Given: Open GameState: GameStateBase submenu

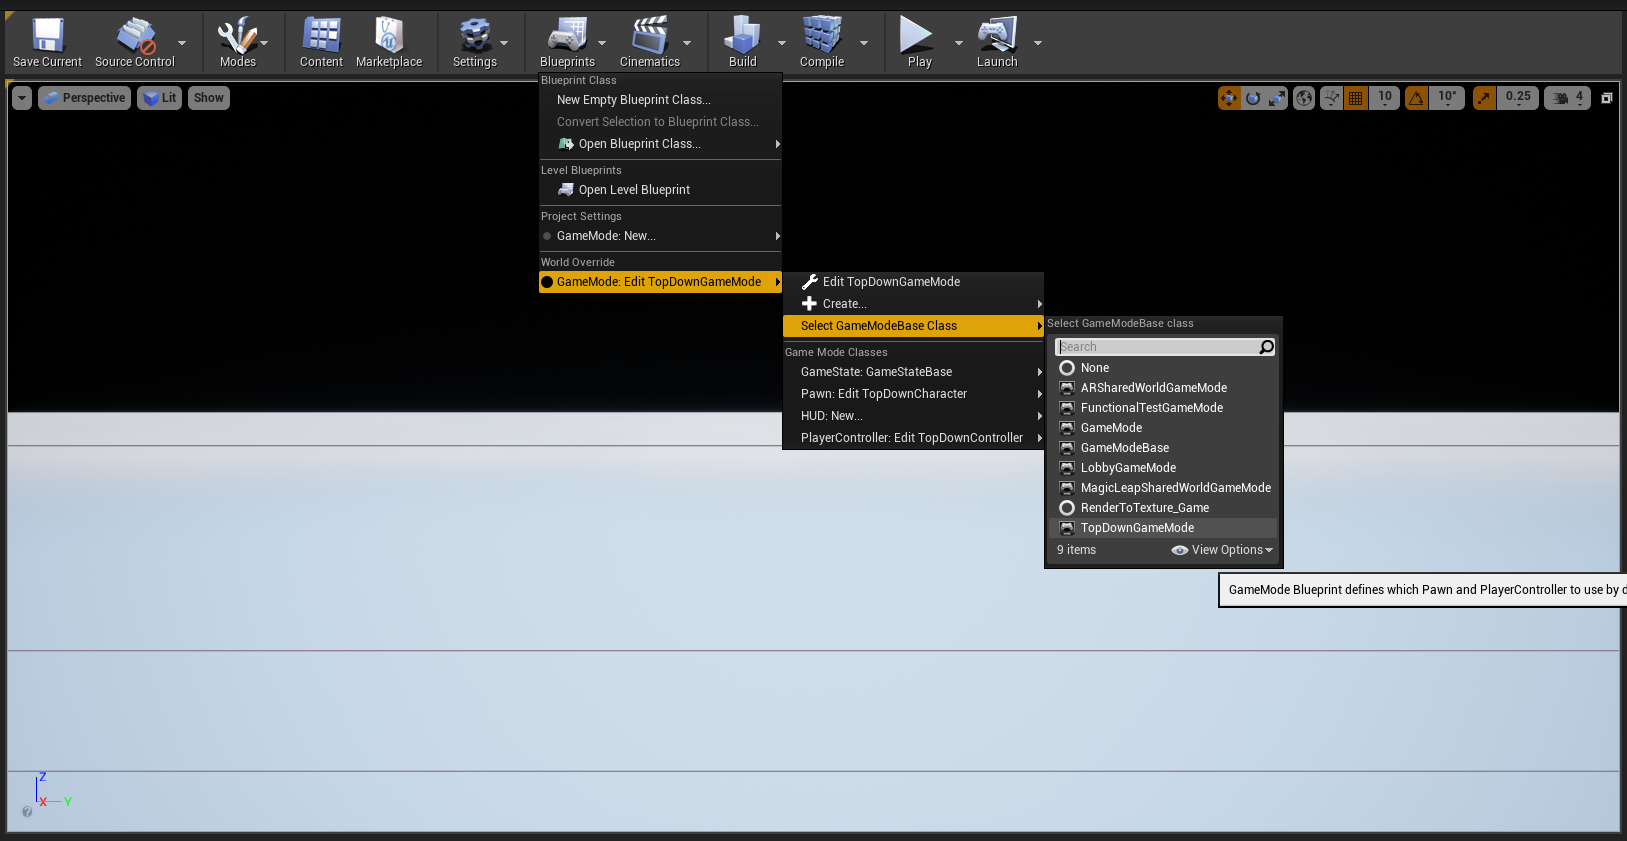Looking at the screenshot, I should coord(913,372).
